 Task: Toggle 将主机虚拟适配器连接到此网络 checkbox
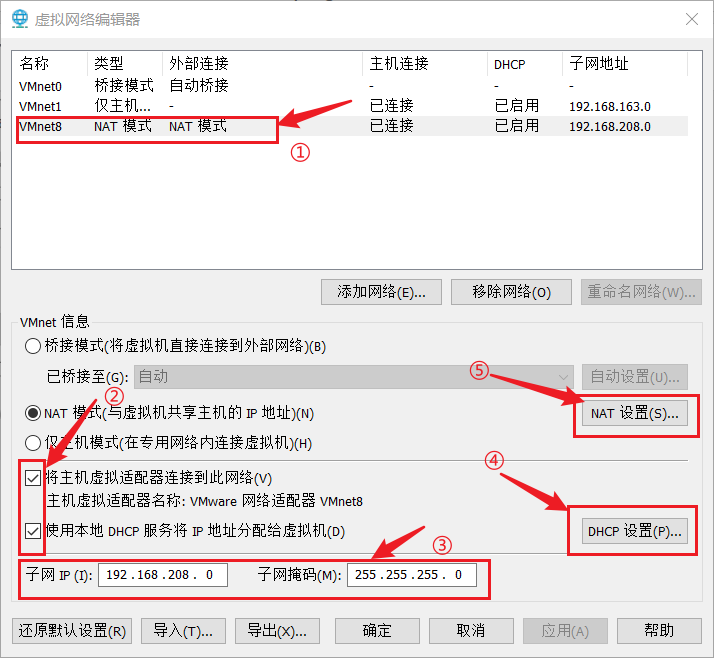tap(33, 478)
